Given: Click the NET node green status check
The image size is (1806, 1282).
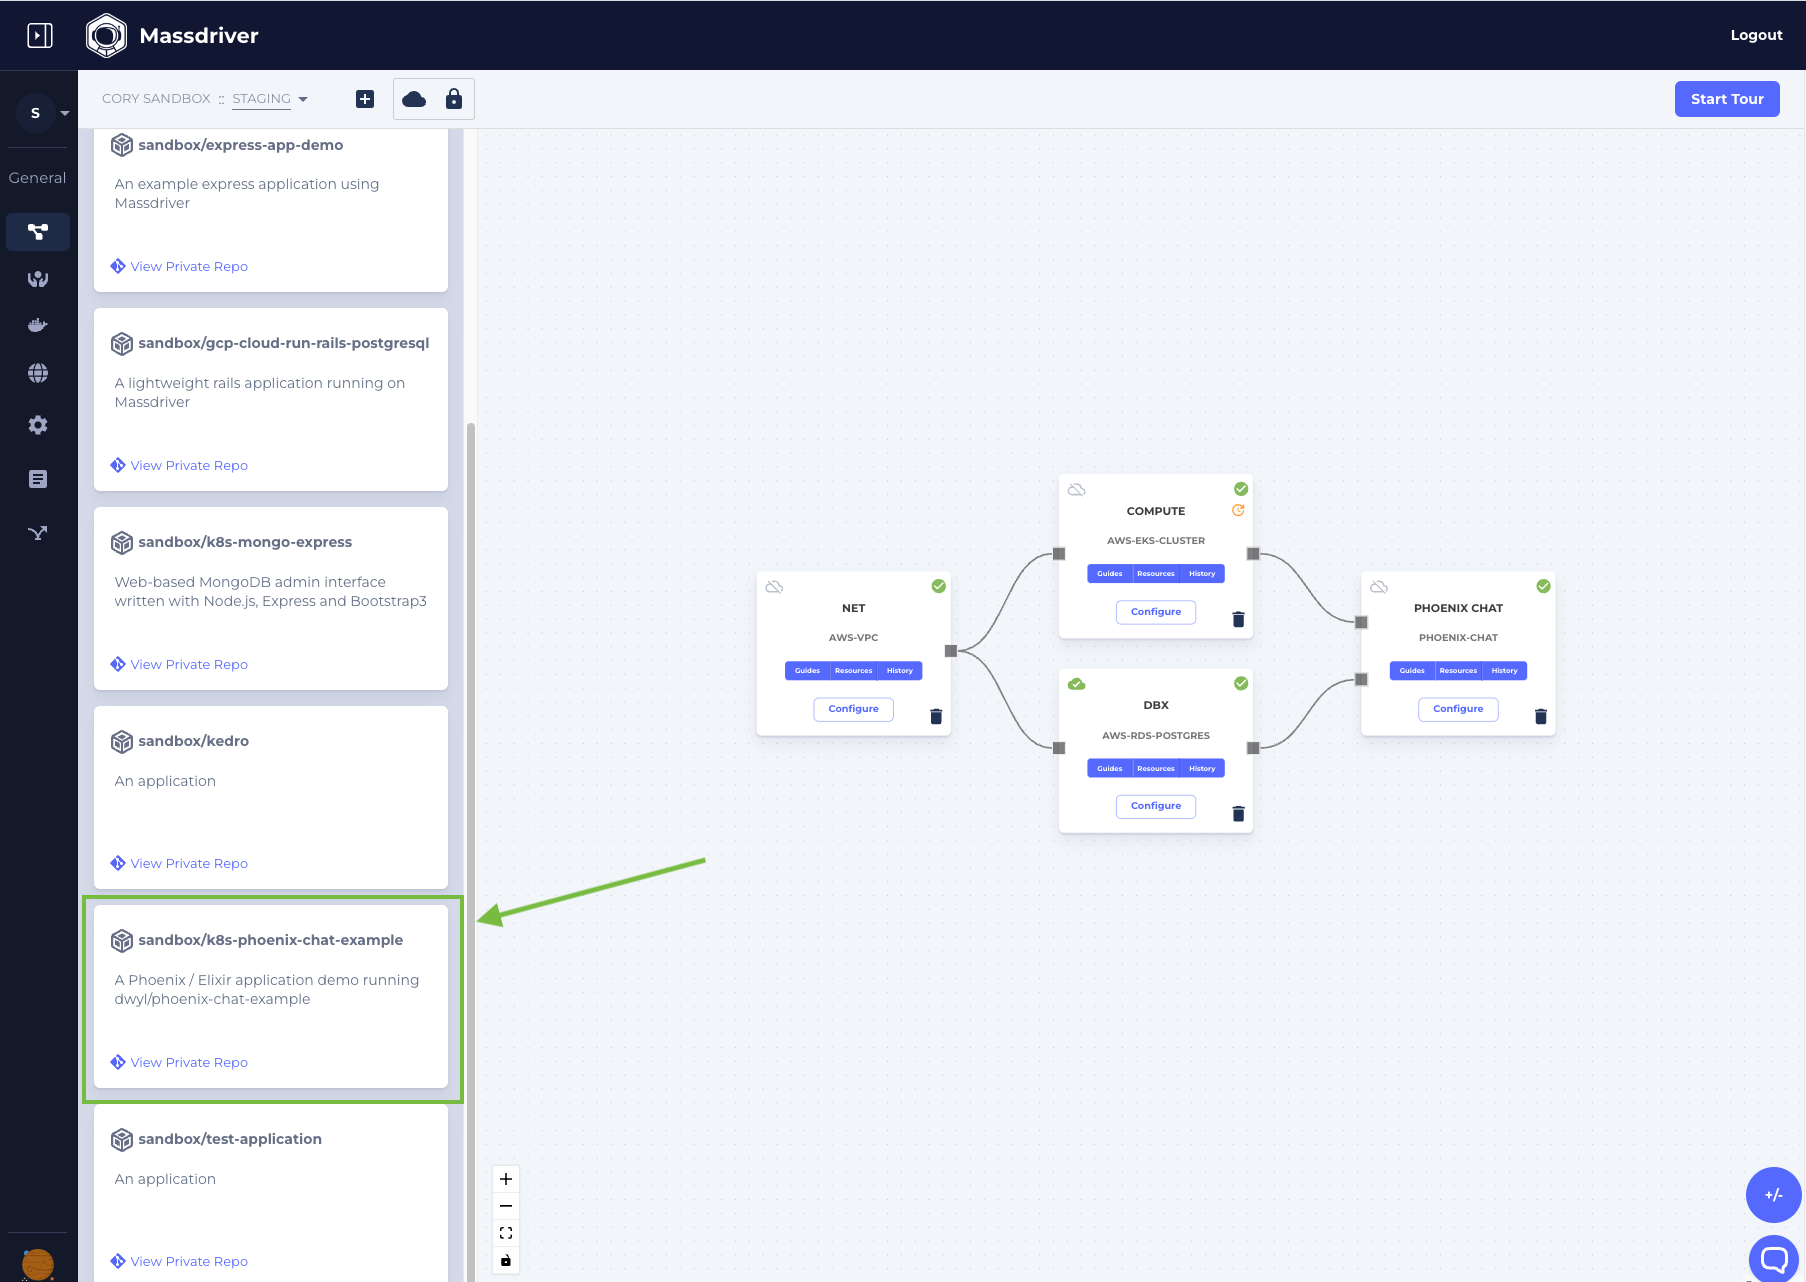Looking at the screenshot, I should pyautogui.click(x=939, y=586).
